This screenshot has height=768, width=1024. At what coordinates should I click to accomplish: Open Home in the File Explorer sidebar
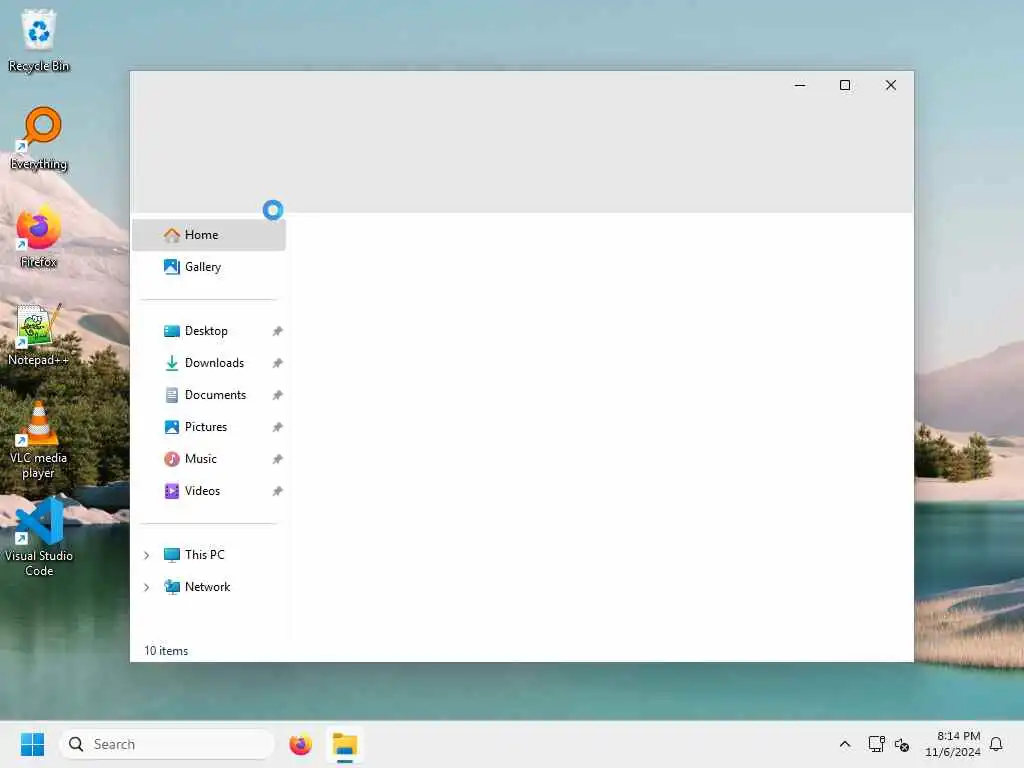[x=208, y=235]
